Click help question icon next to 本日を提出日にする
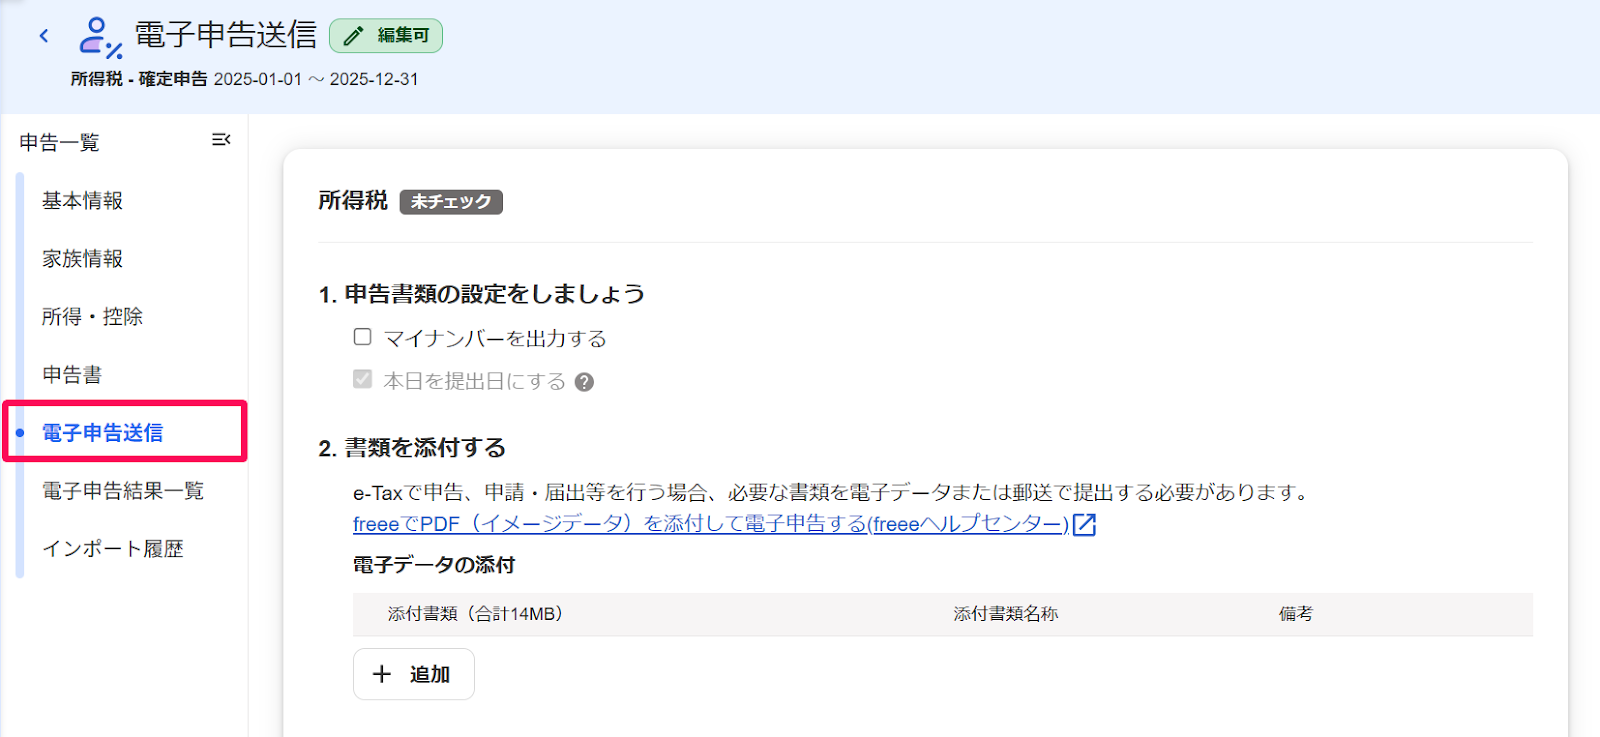 (x=585, y=382)
